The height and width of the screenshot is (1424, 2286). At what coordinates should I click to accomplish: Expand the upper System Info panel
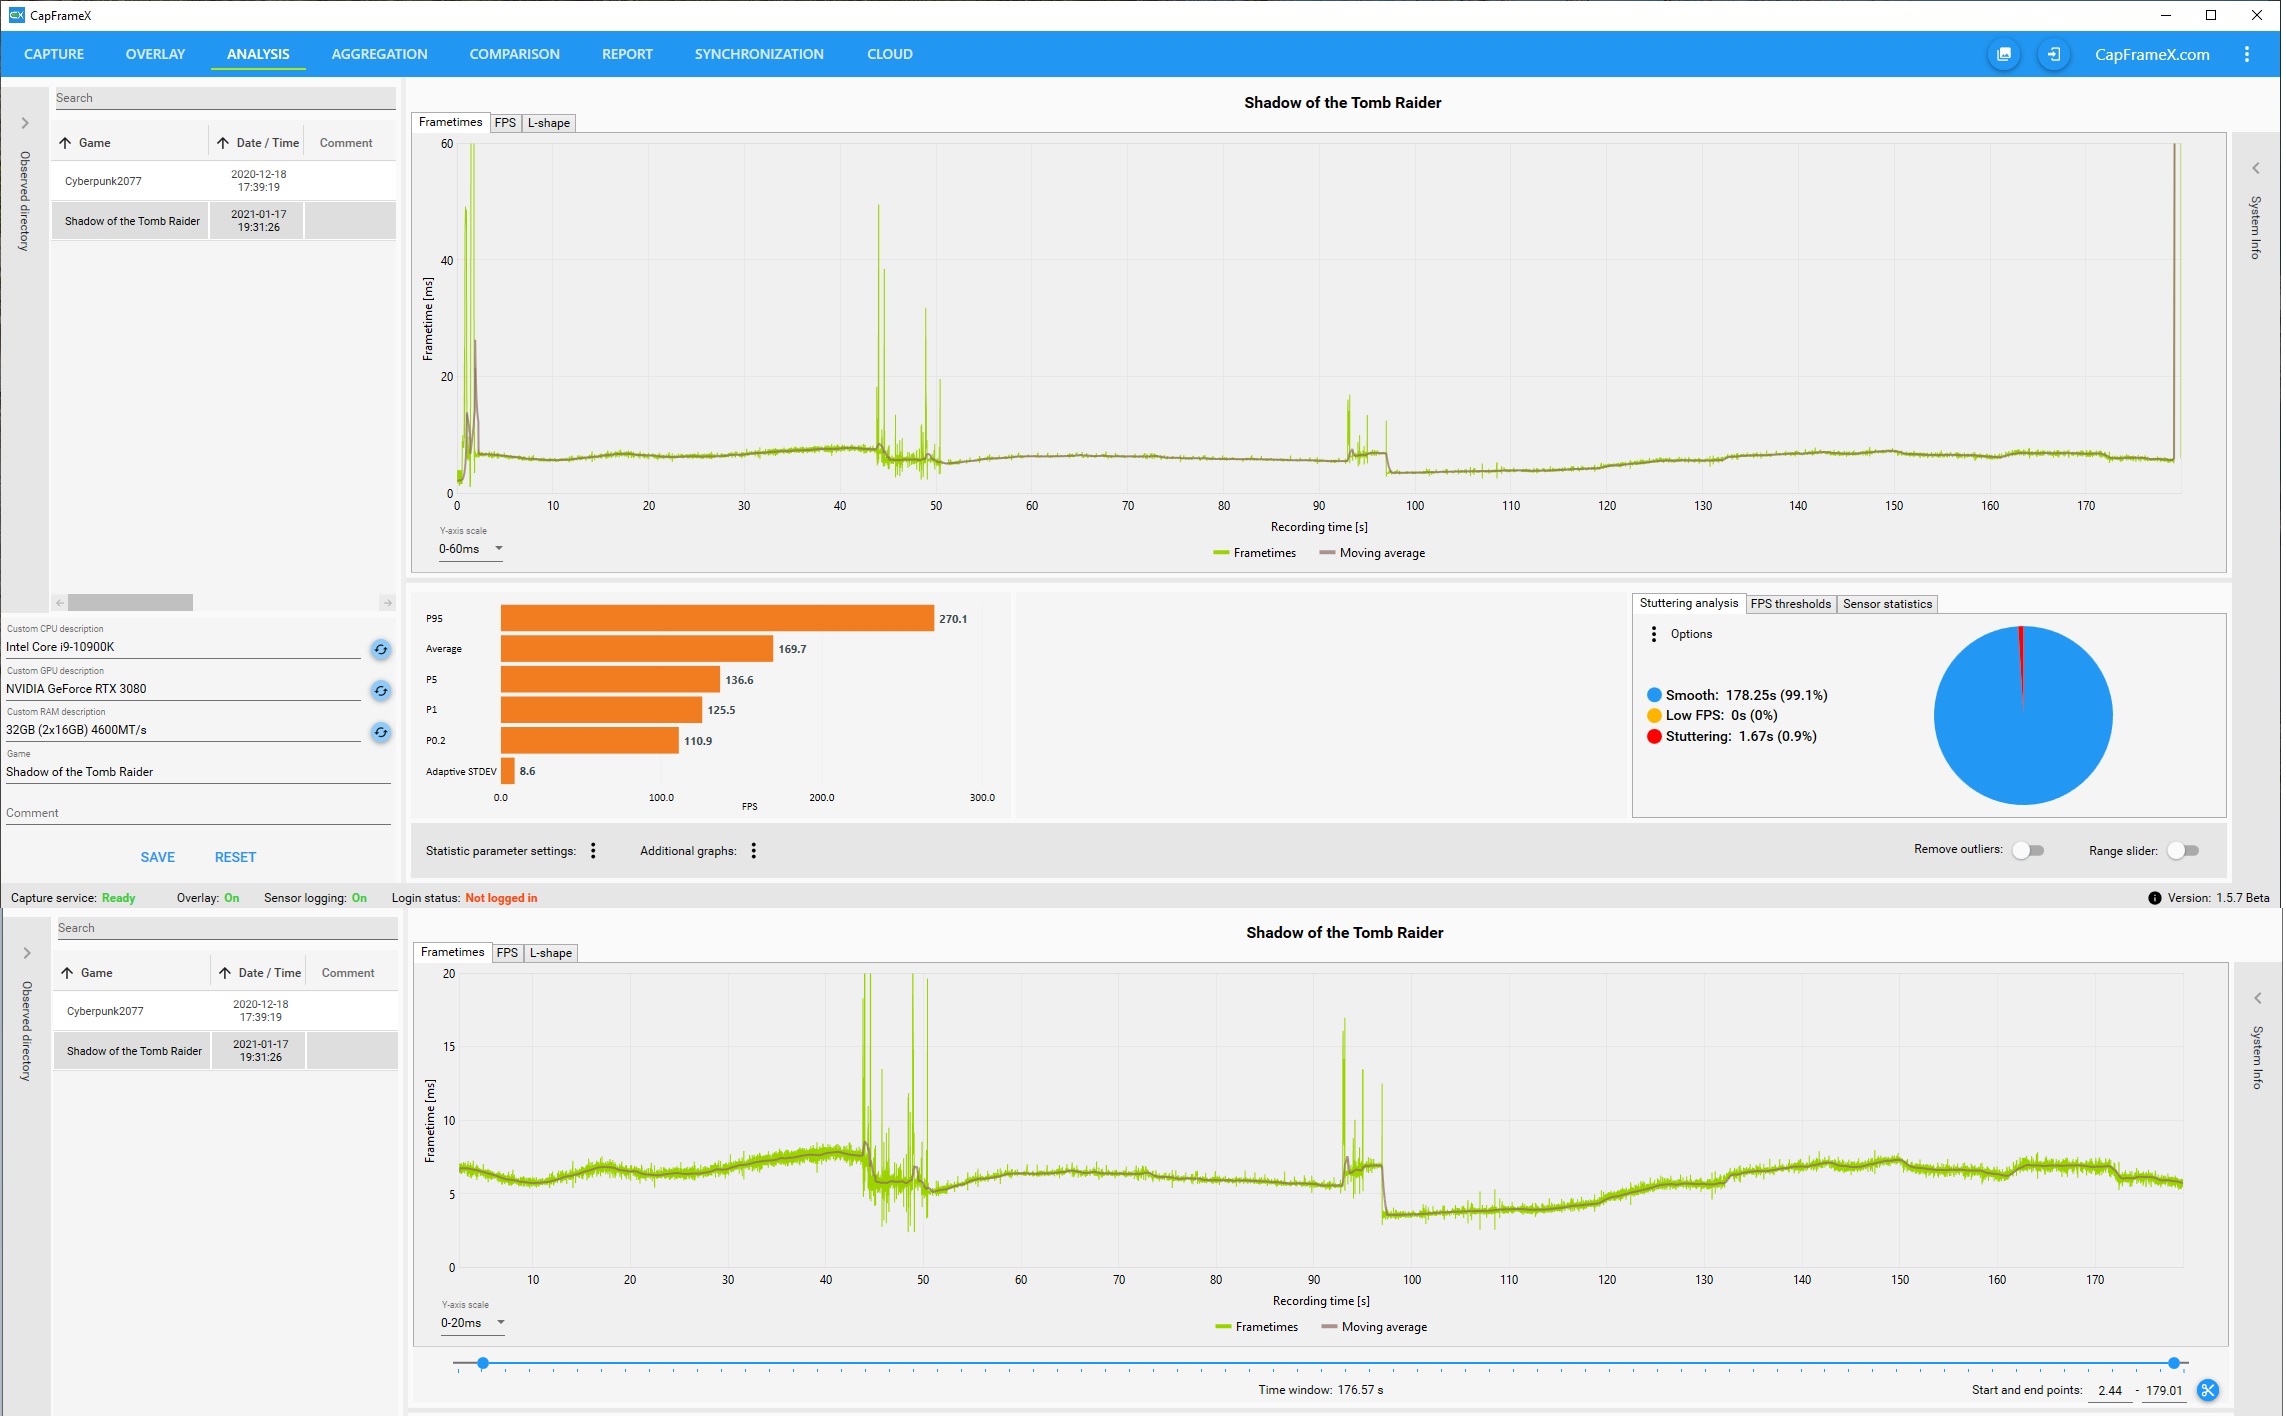click(2258, 169)
